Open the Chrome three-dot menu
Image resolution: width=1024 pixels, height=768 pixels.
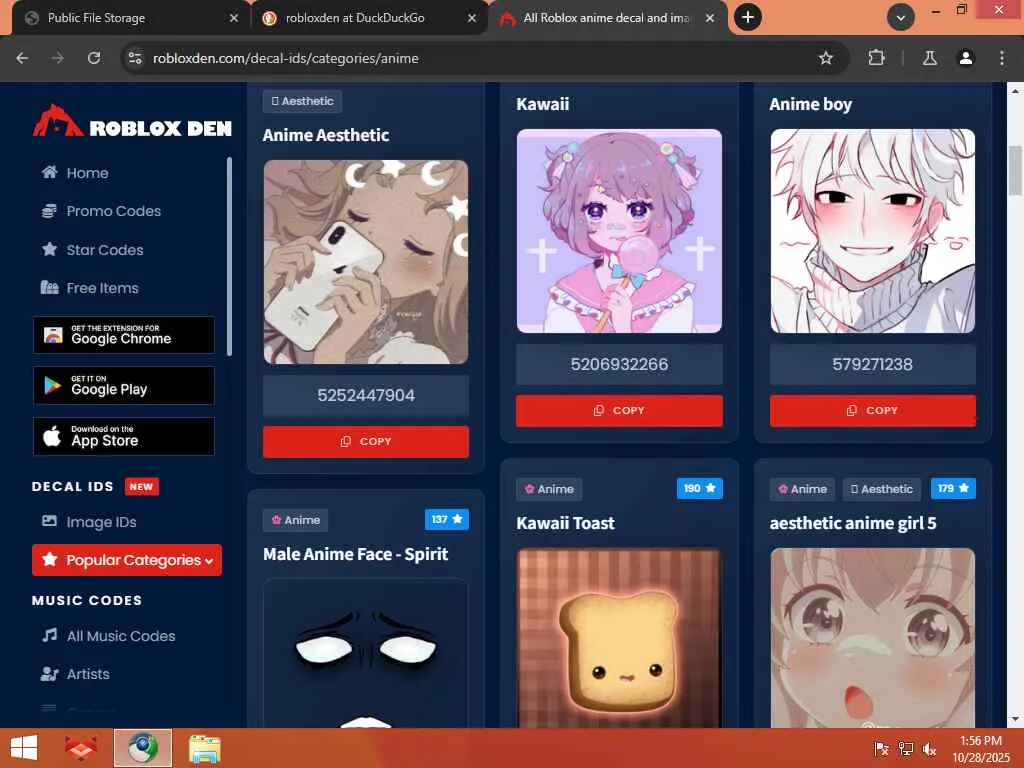click(1002, 58)
